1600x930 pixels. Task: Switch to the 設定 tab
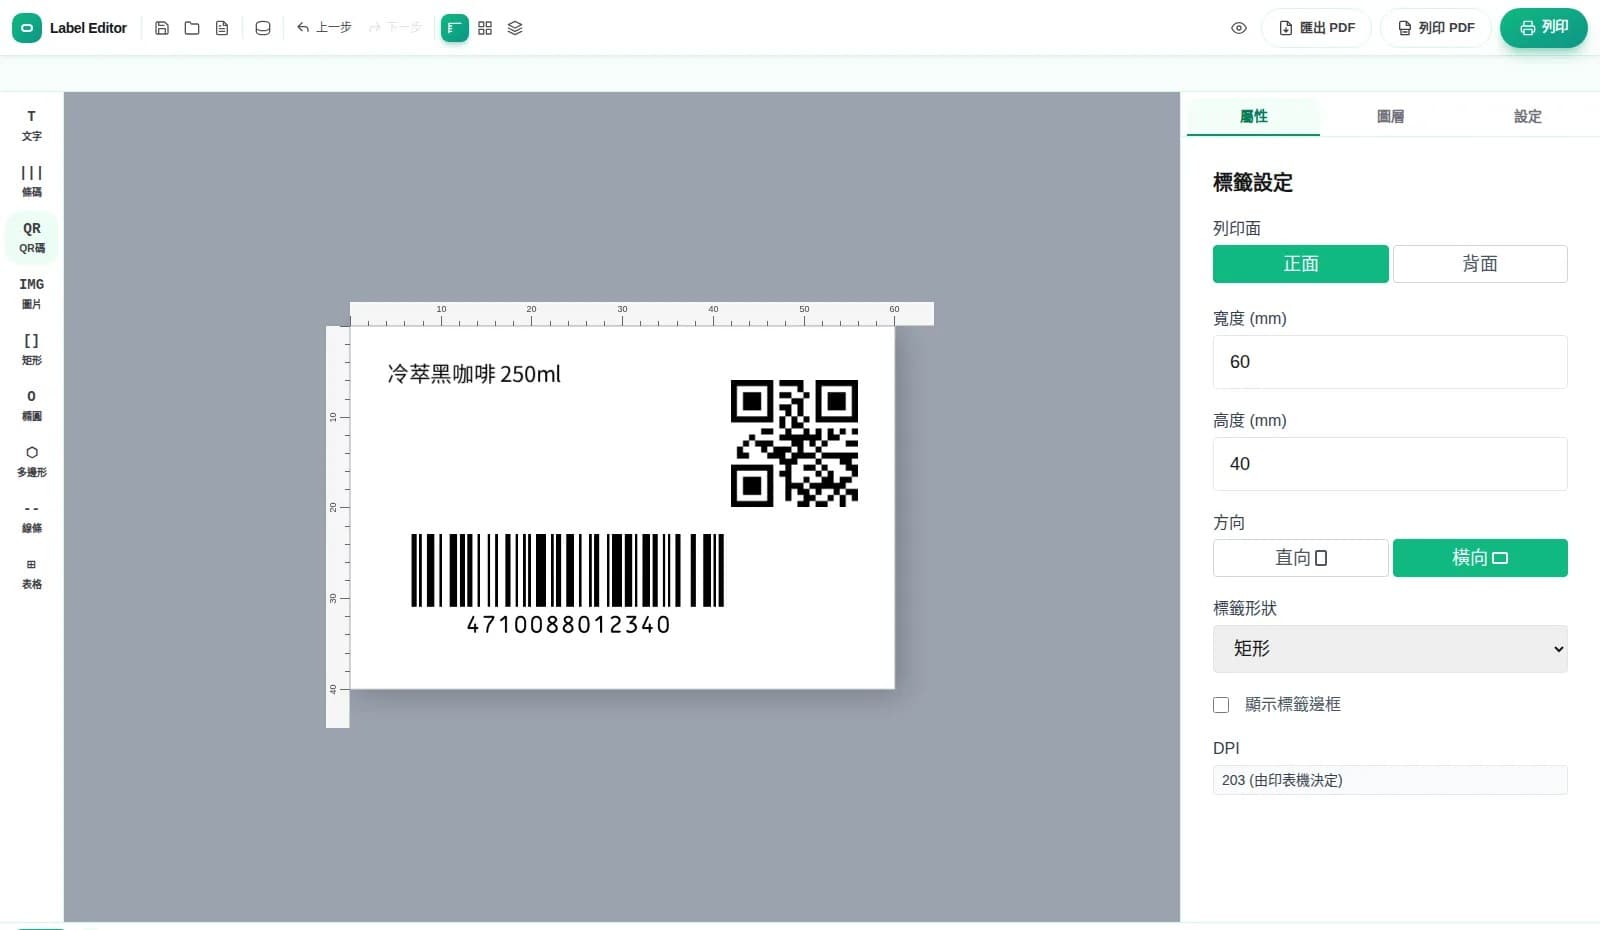[1527, 117]
